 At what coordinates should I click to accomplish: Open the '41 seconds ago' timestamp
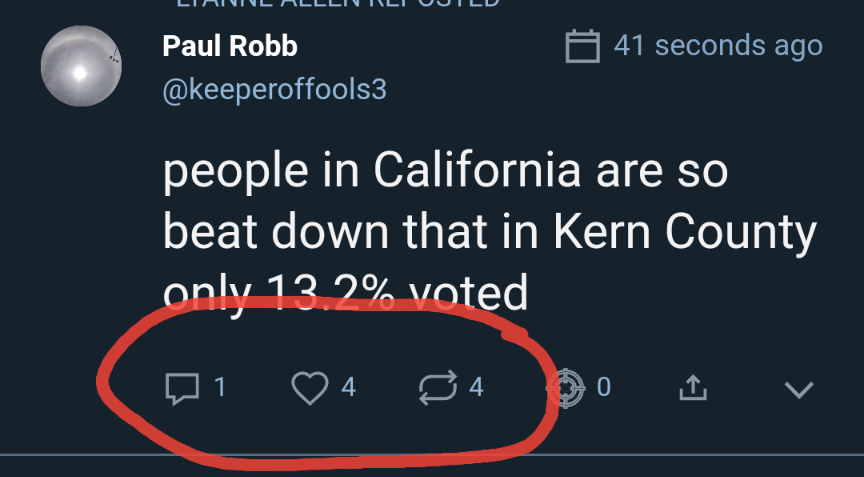pos(717,46)
